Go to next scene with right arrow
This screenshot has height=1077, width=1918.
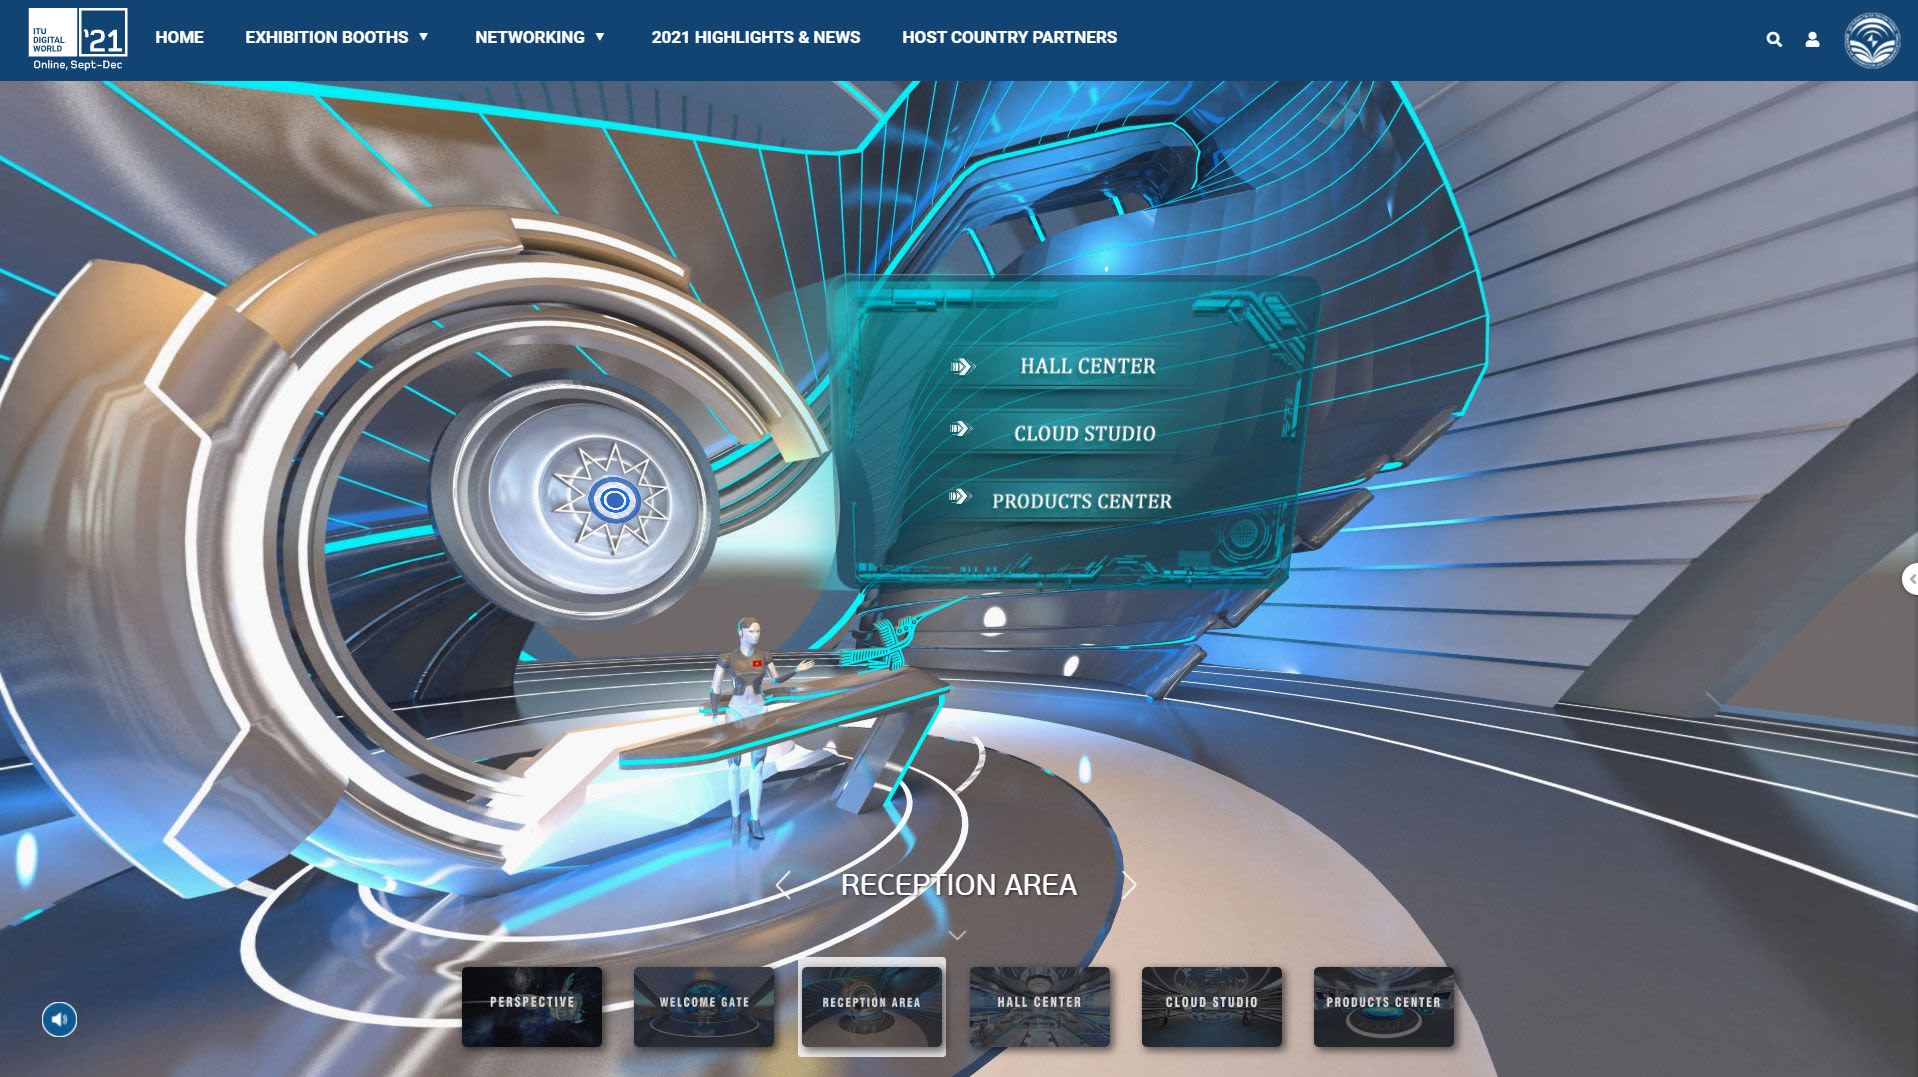(x=1130, y=885)
